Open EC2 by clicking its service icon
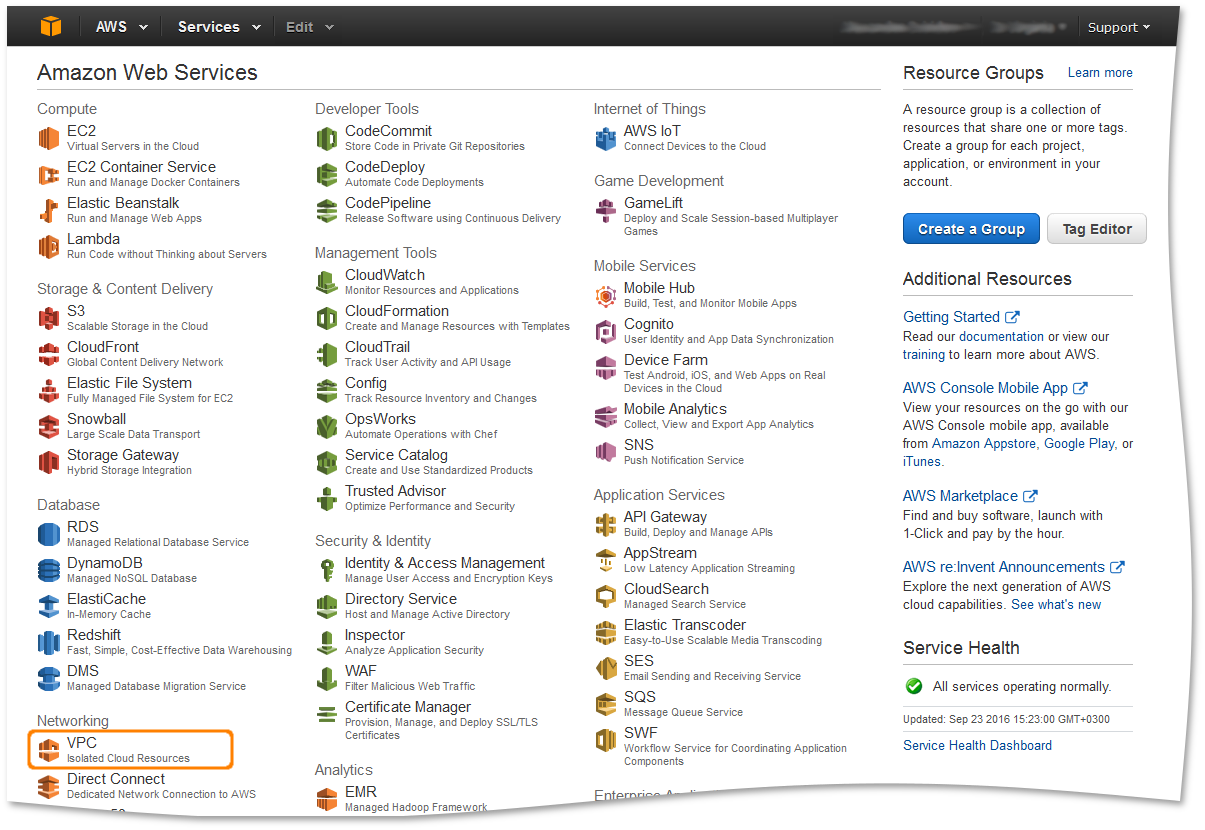 point(48,137)
